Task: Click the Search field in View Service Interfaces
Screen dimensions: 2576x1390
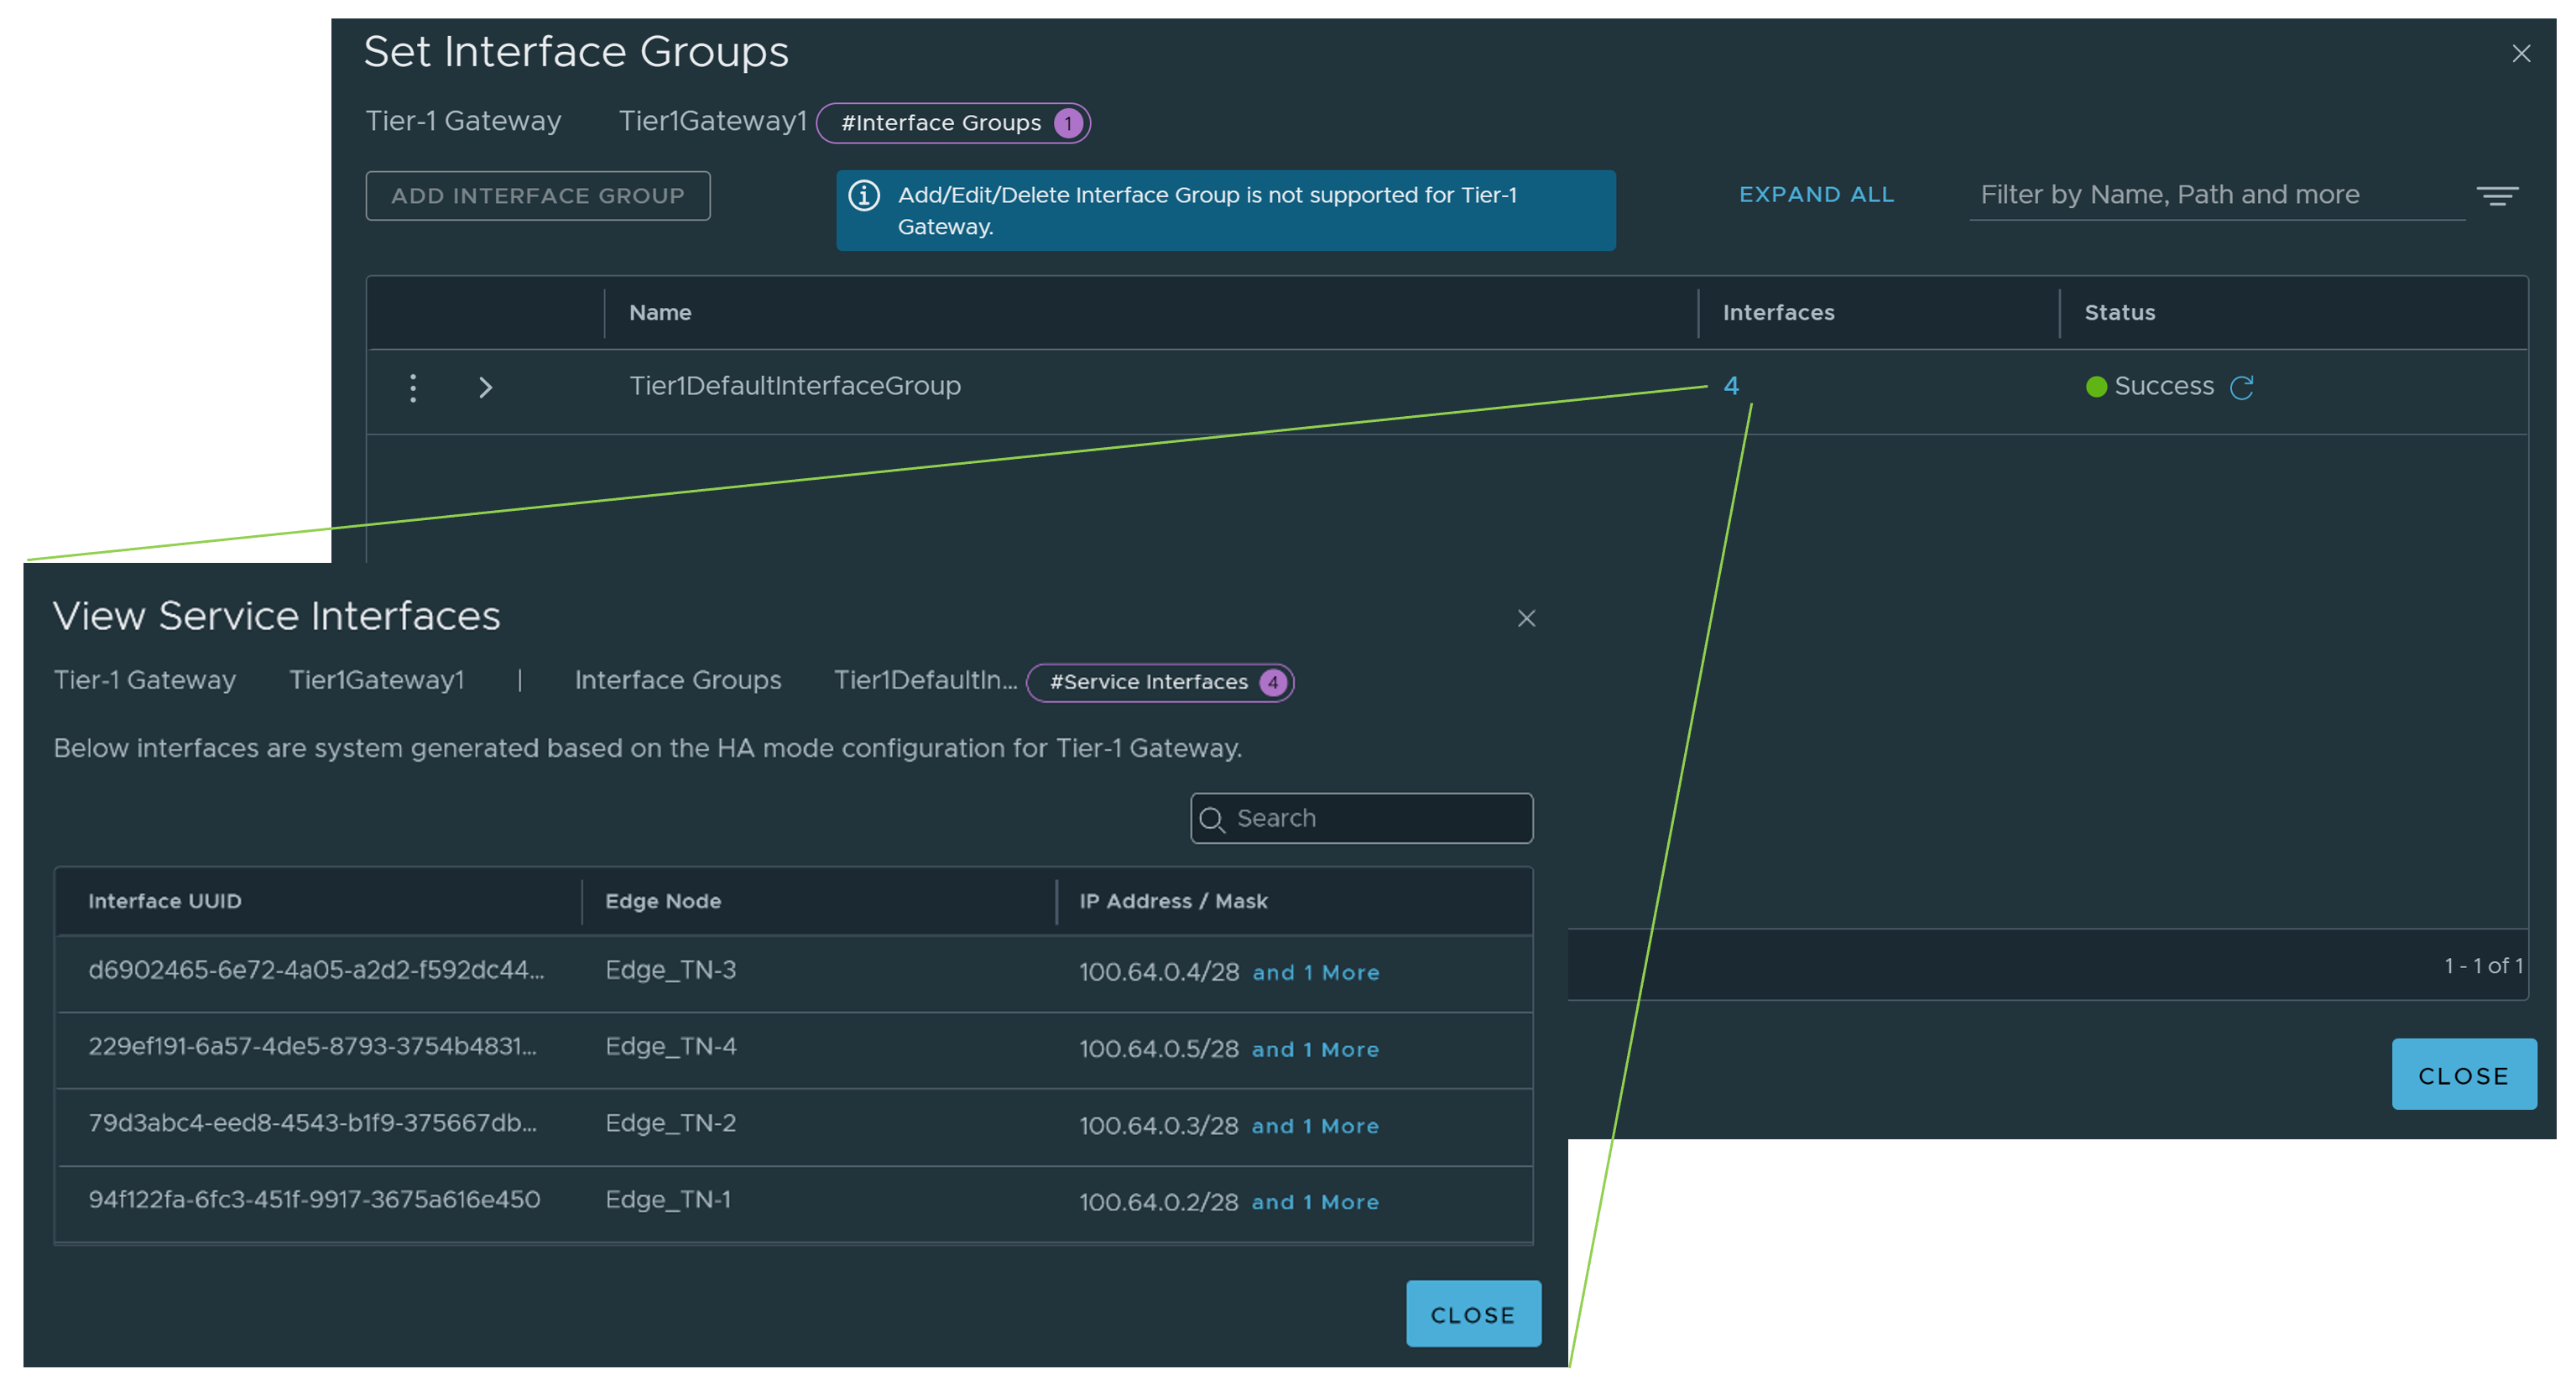Action: [x=1360, y=818]
